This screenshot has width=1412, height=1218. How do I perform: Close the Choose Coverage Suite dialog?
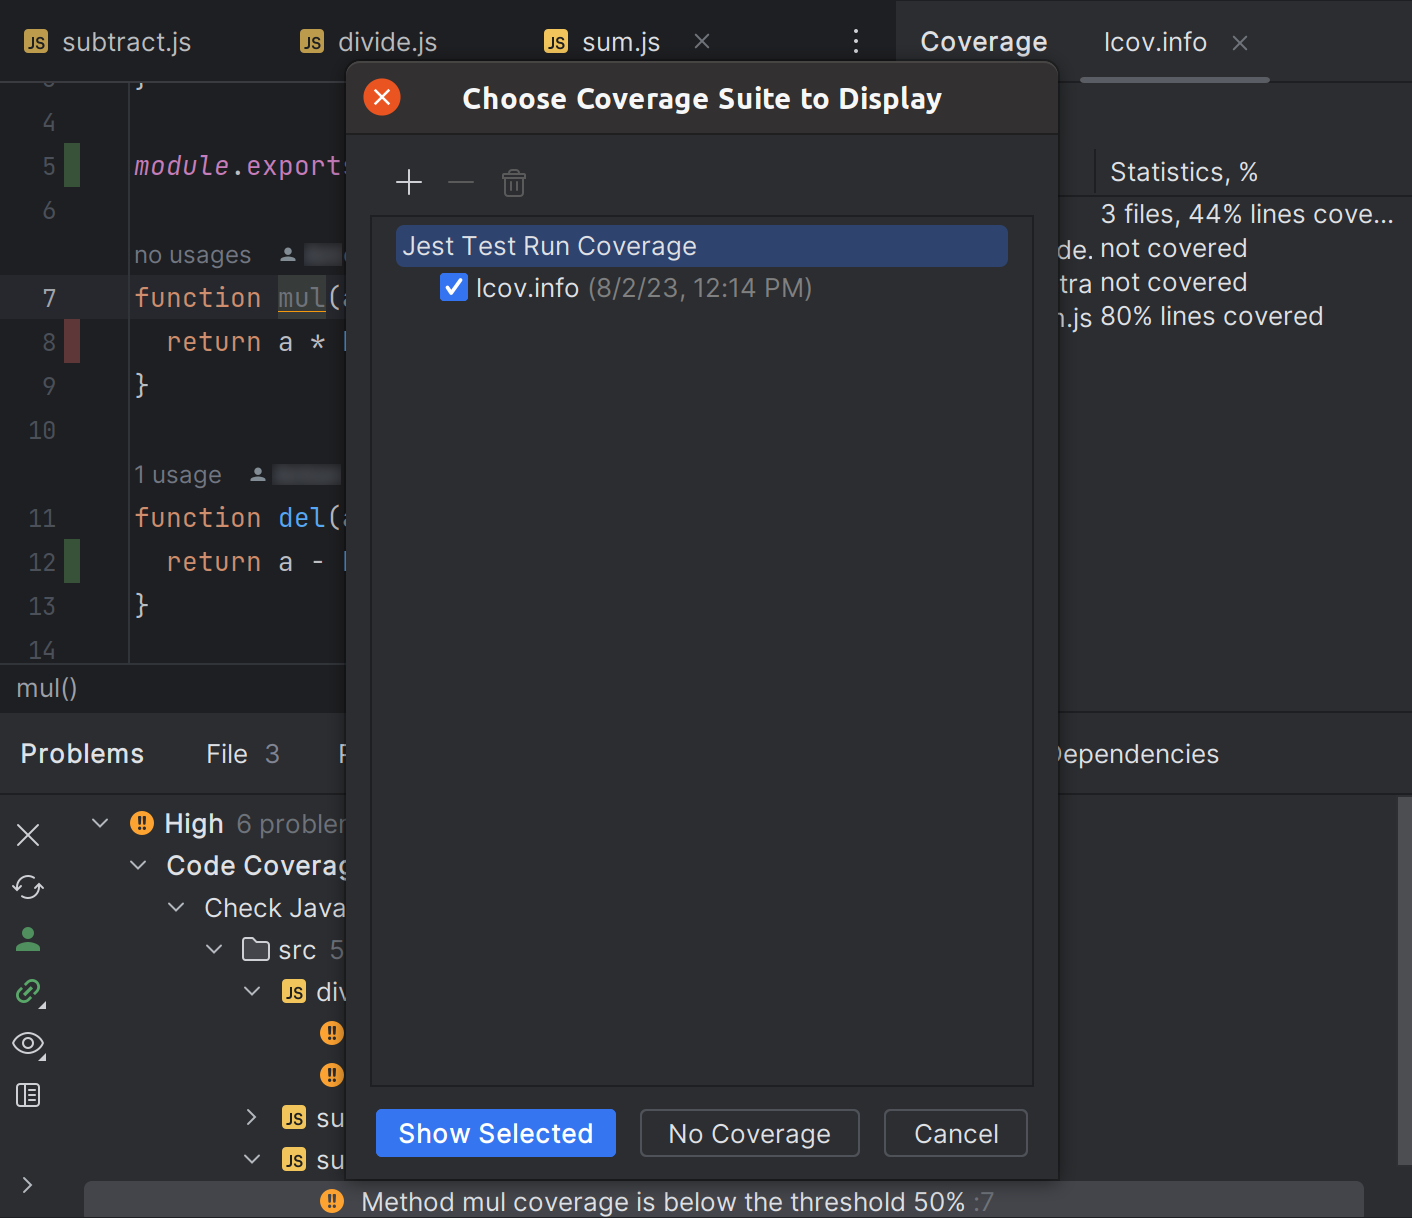point(382,97)
